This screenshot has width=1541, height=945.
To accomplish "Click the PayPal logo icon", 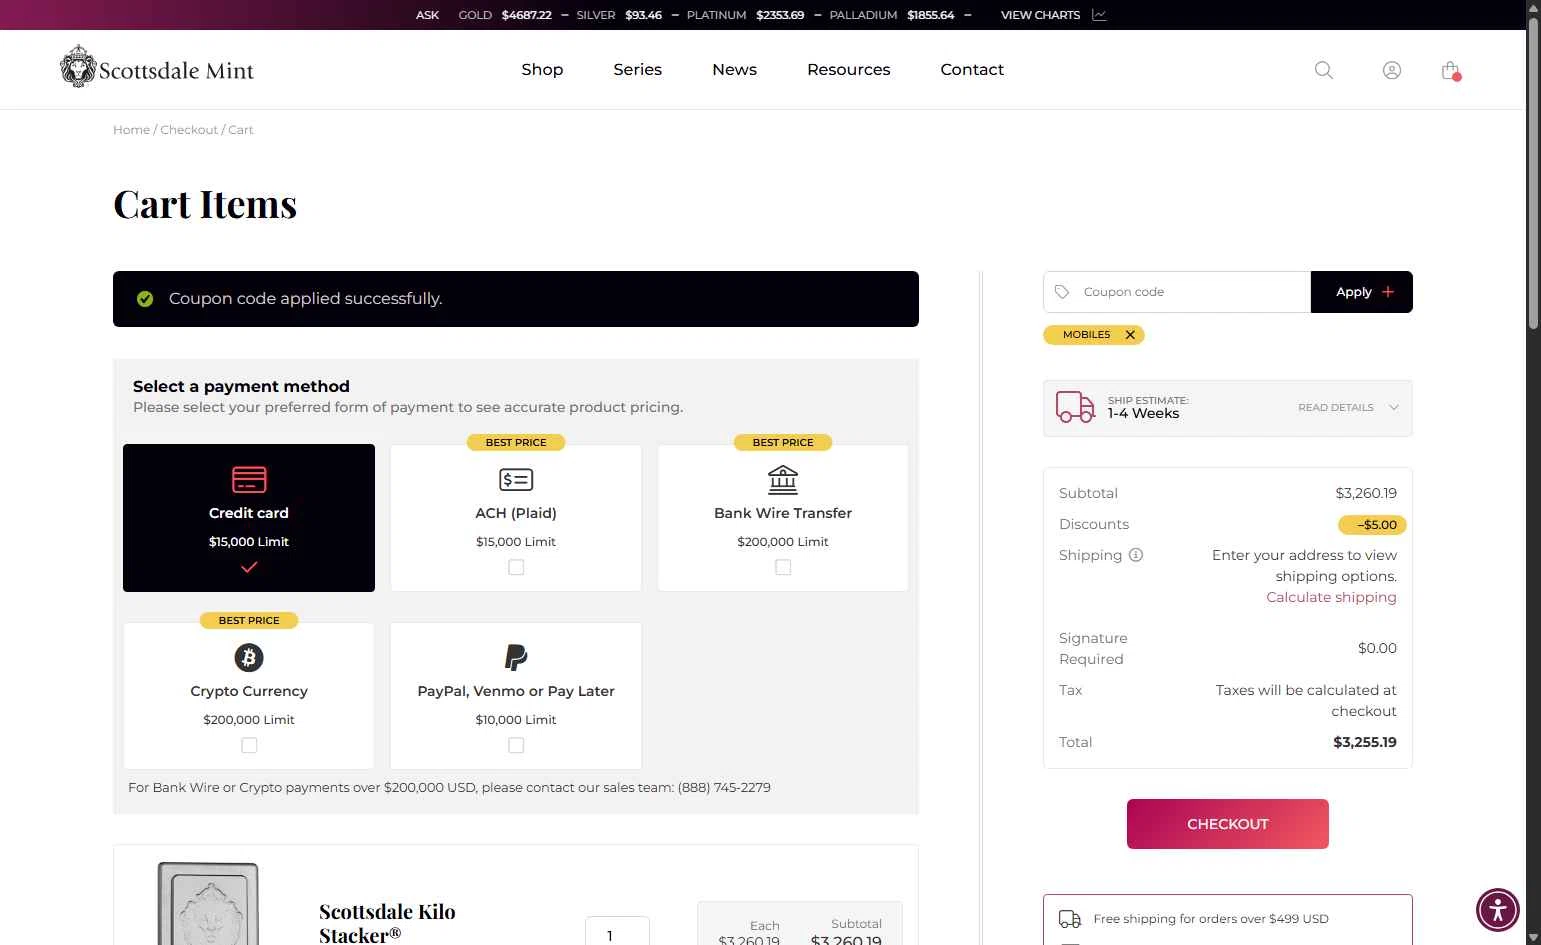I will [516, 658].
